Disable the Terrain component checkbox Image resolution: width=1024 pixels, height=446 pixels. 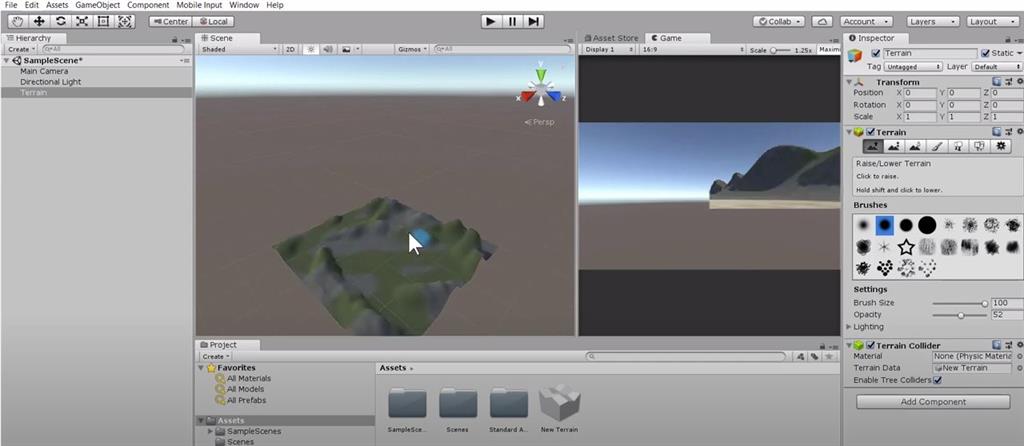[871, 132]
